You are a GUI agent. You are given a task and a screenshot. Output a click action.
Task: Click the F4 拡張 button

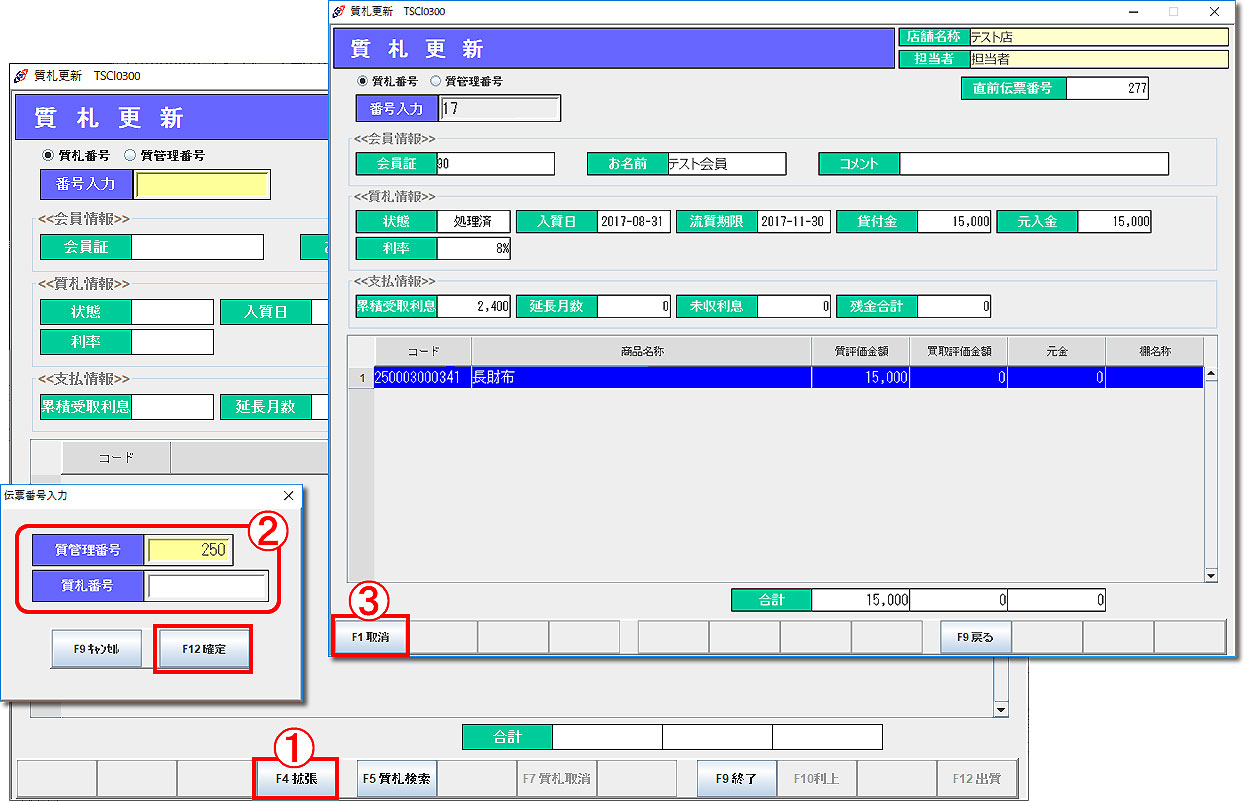[296, 778]
